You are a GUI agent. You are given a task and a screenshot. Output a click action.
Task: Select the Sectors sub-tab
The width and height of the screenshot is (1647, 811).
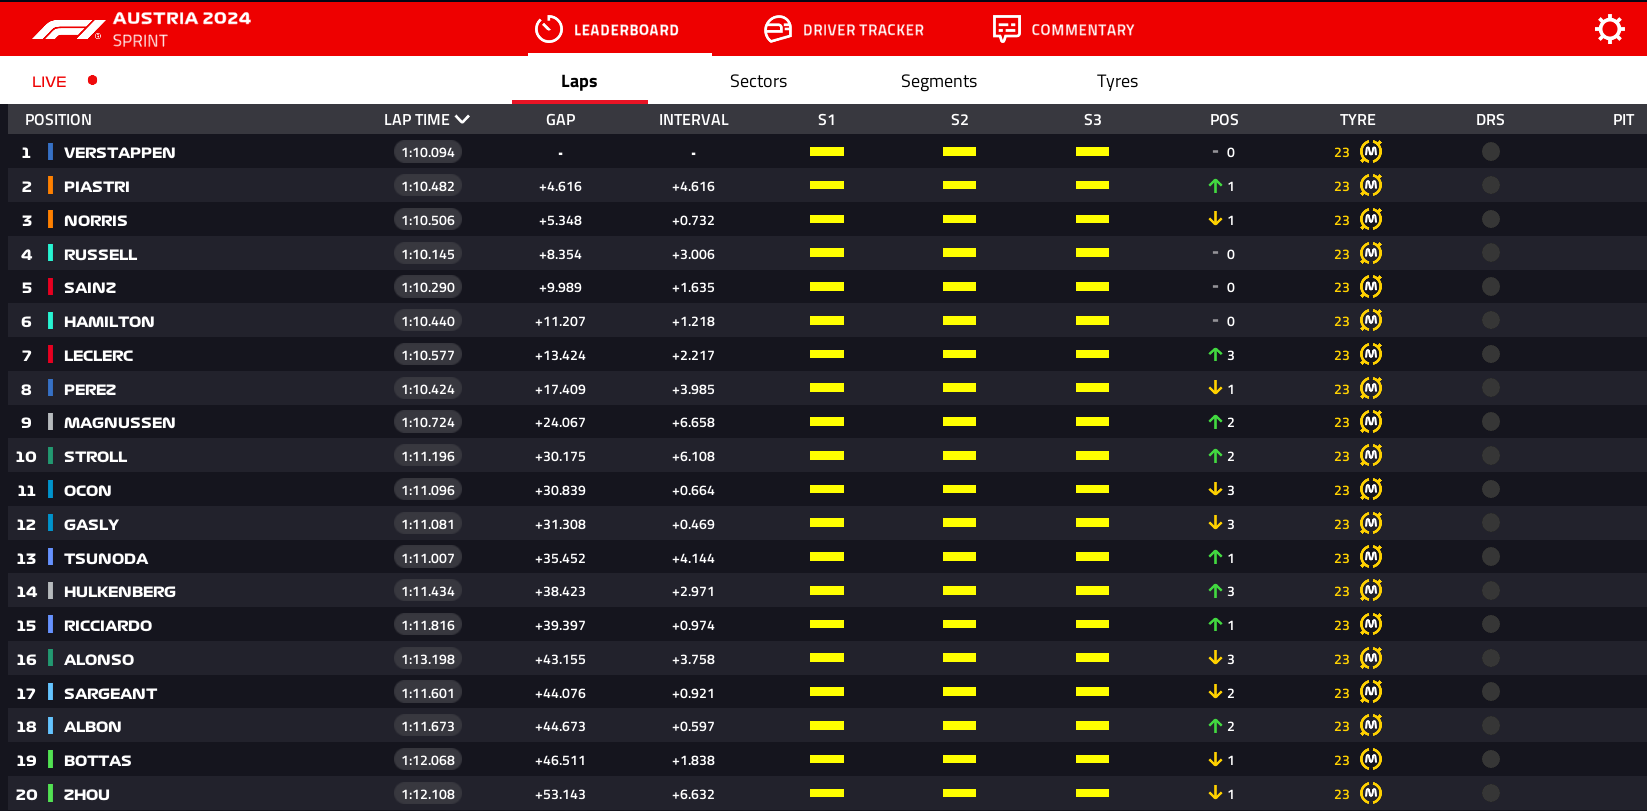coord(758,81)
